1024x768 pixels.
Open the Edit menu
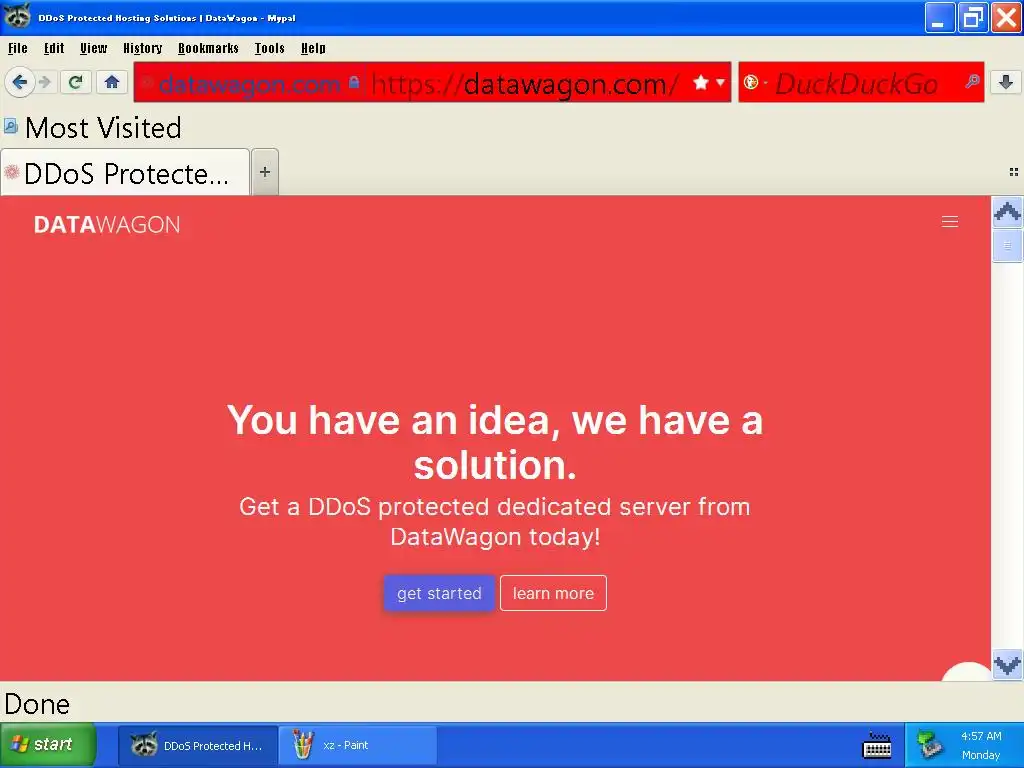(x=54, y=48)
